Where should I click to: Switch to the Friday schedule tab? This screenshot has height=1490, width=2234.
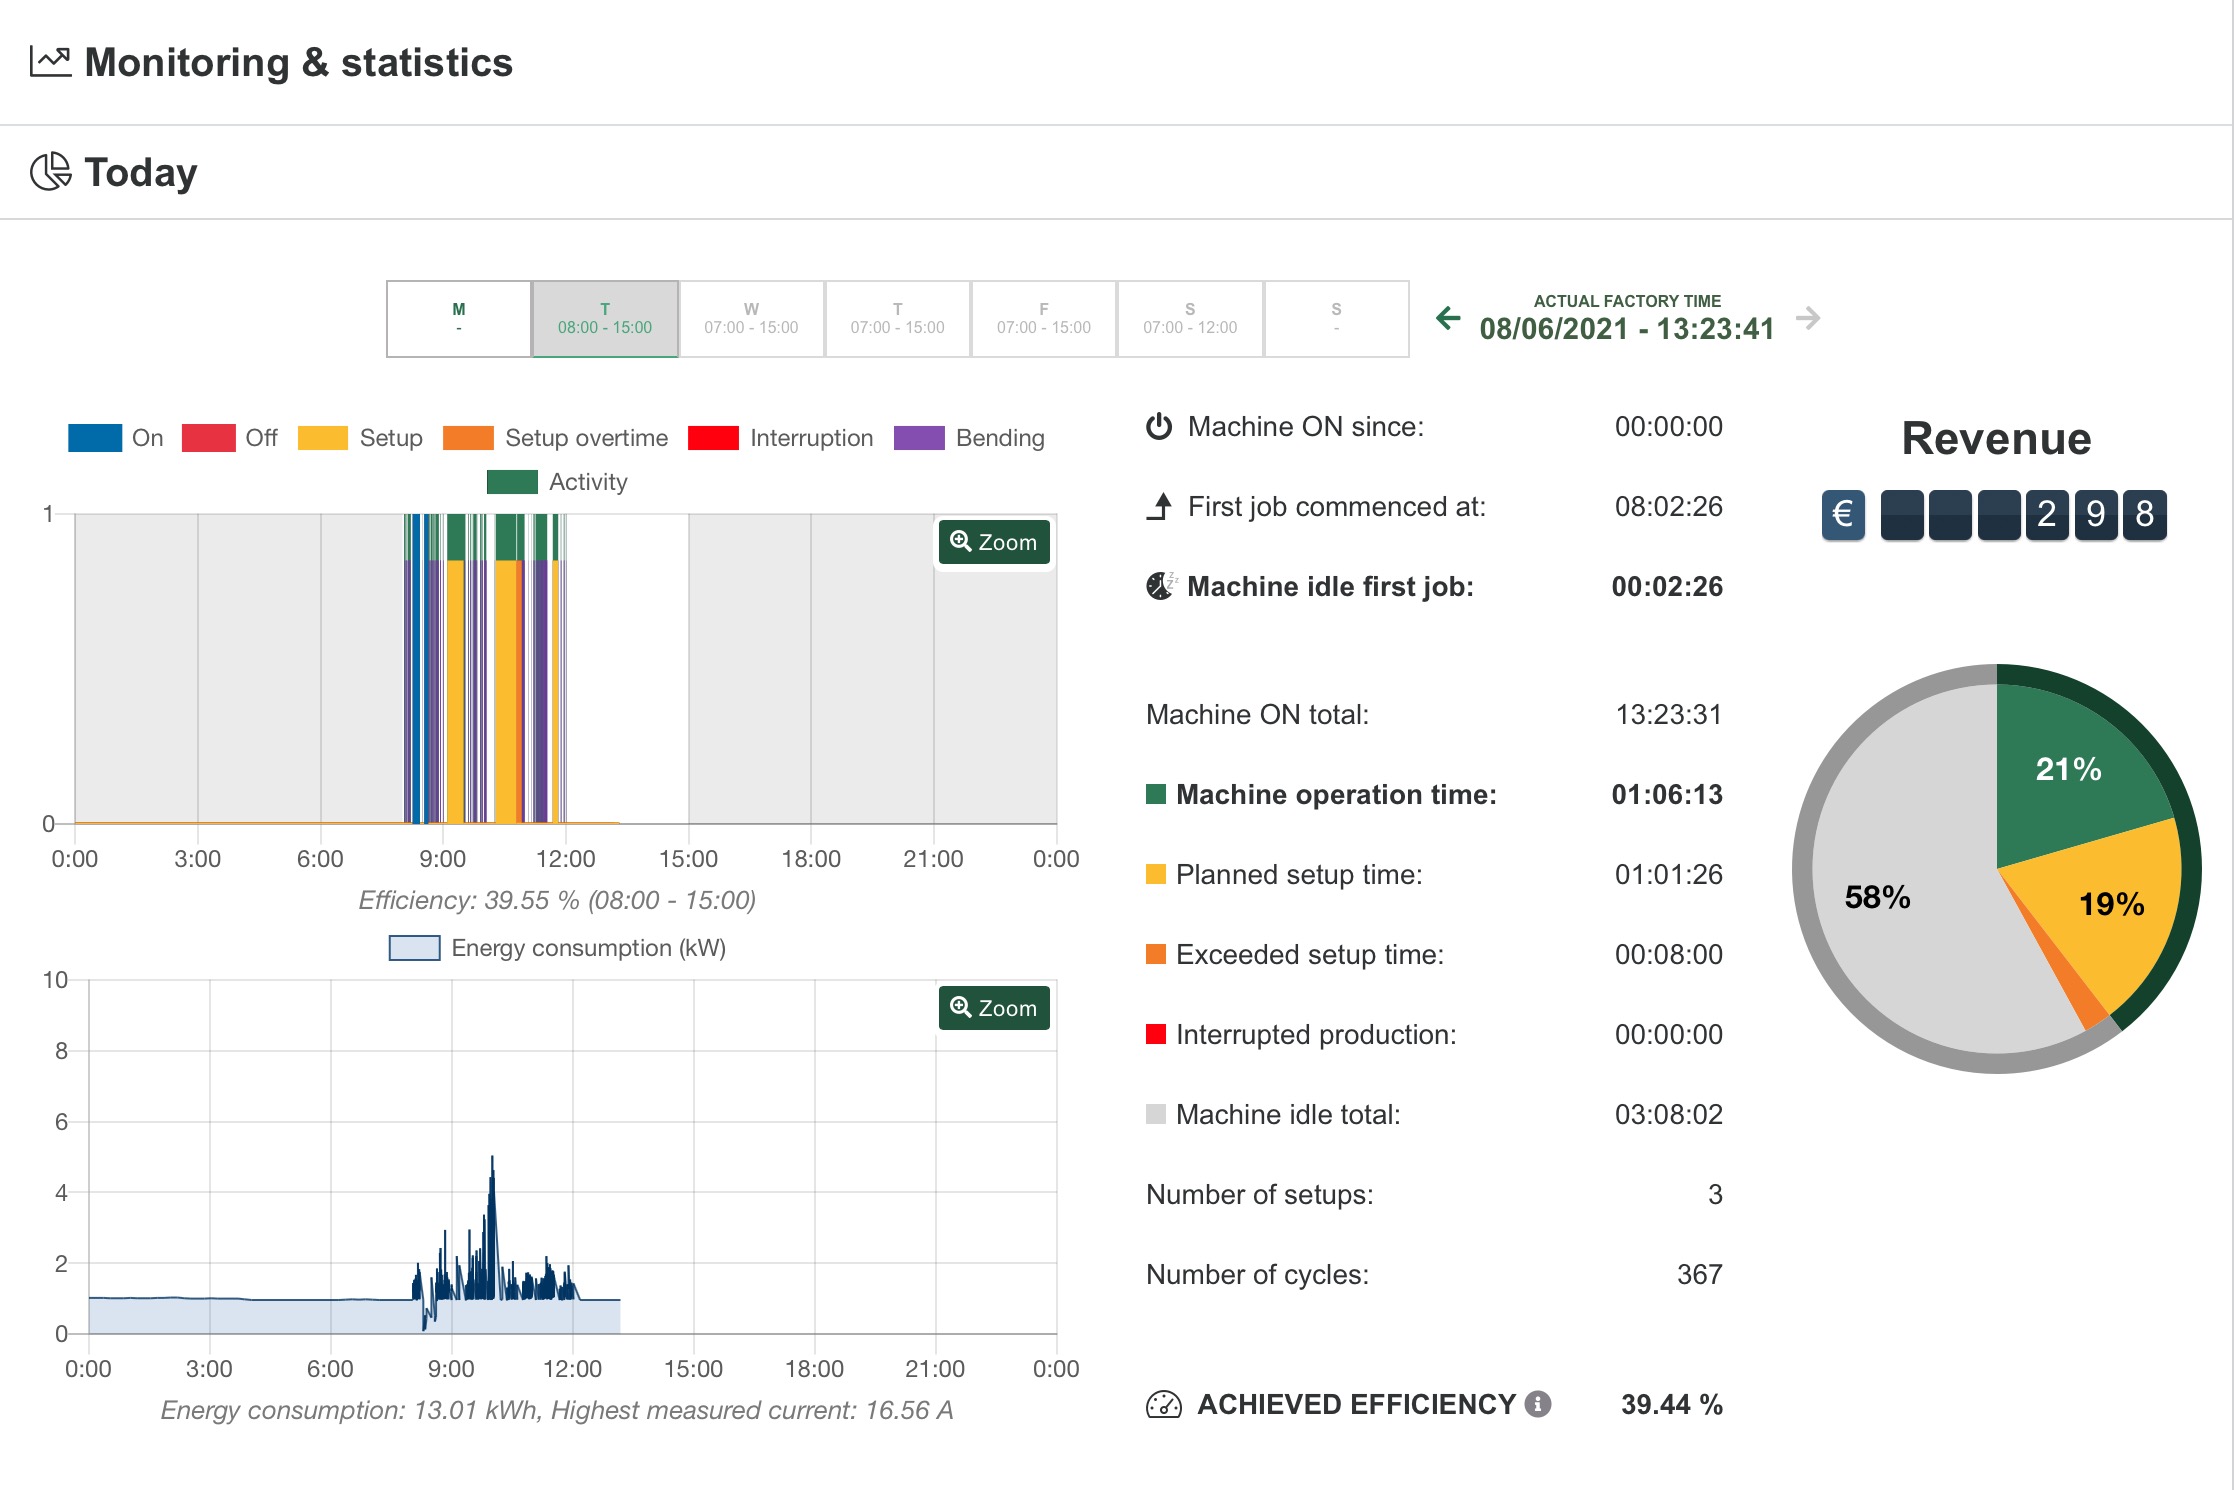coord(1043,318)
